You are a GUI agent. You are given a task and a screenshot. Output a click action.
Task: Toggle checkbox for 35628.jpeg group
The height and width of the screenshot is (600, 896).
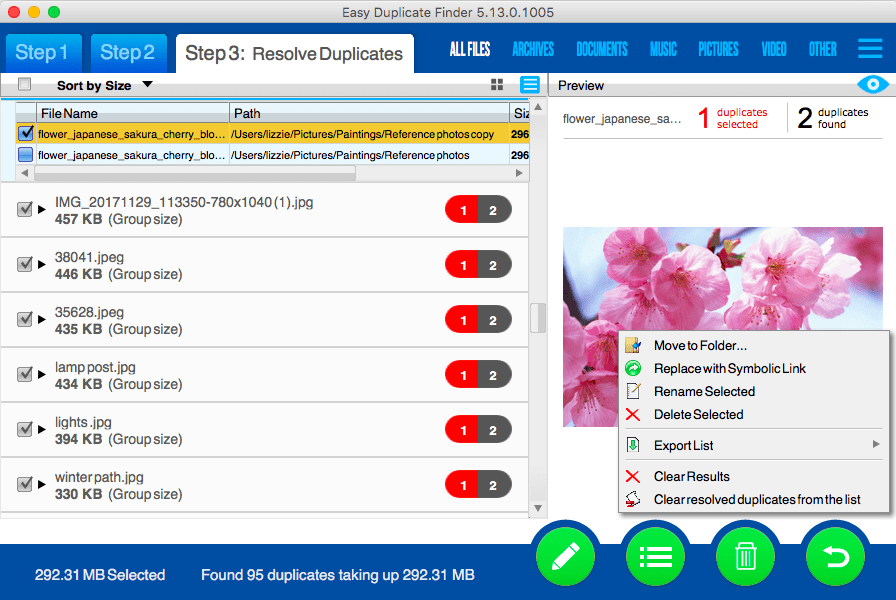pyautogui.click(x=25, y=319)
